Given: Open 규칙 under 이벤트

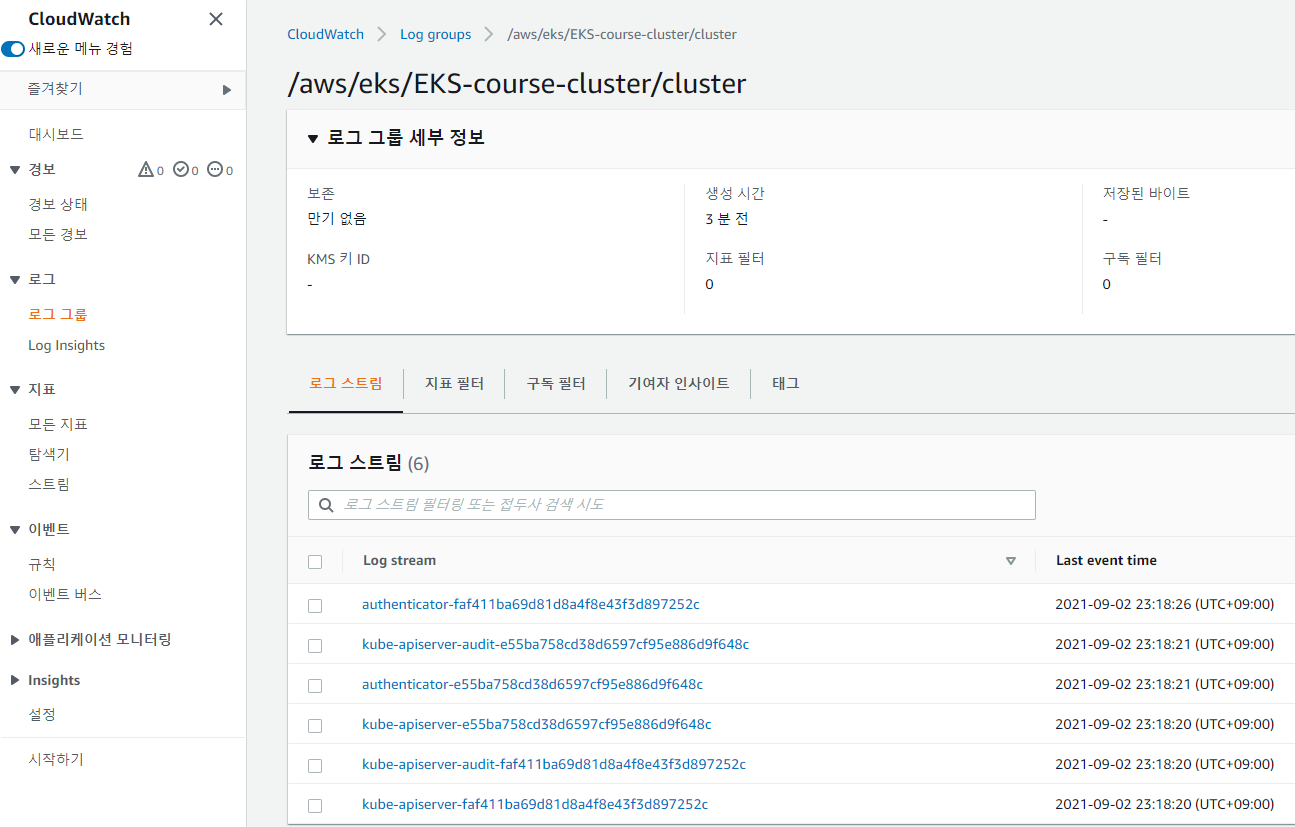Looking at the screenshot, I should [x=42, y=564].
